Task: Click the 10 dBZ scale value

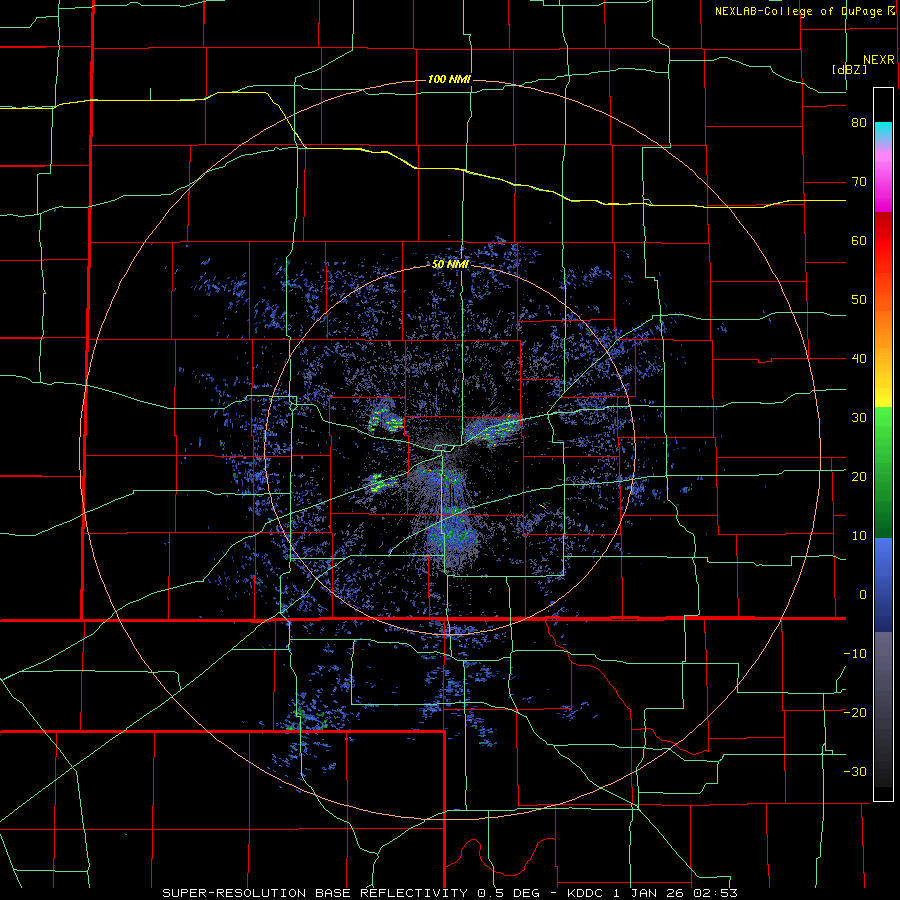Action: [x=859, y=536]
